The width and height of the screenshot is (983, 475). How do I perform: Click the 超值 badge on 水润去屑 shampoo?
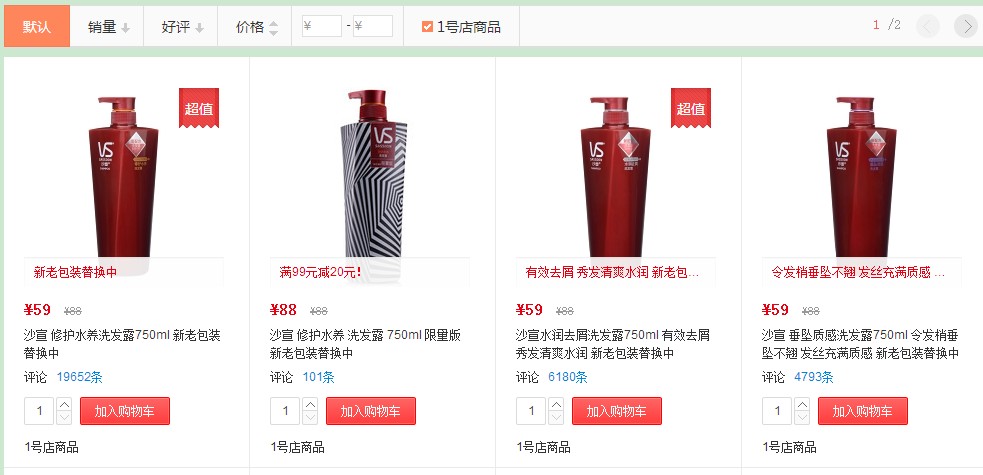click(x=691, y=108)
